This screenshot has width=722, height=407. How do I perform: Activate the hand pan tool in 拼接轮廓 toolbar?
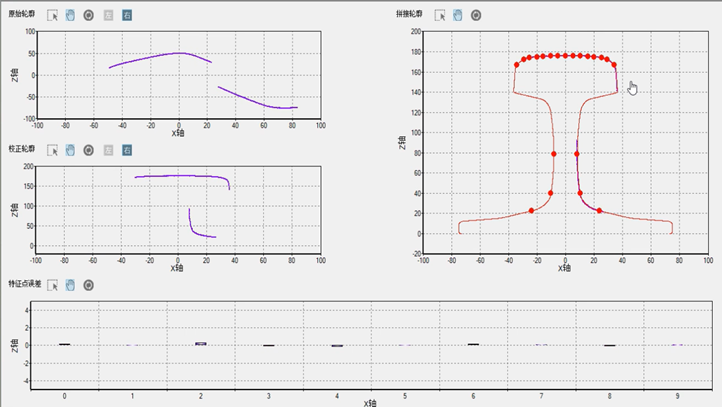(x=457, y=16)
